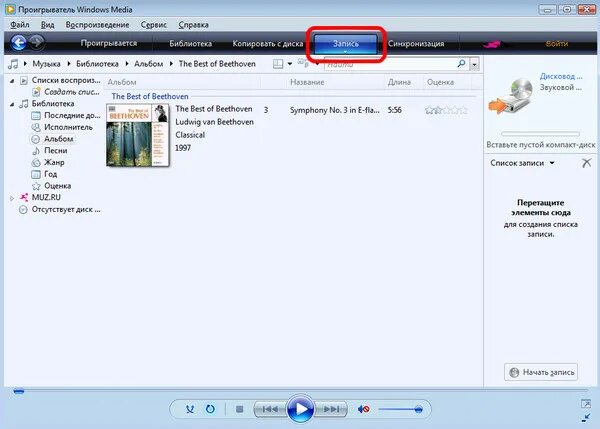Screen dimensions: 600x429
Task: Select the Beethoven album cover thumbnail
Action: [x=137, y=135]
